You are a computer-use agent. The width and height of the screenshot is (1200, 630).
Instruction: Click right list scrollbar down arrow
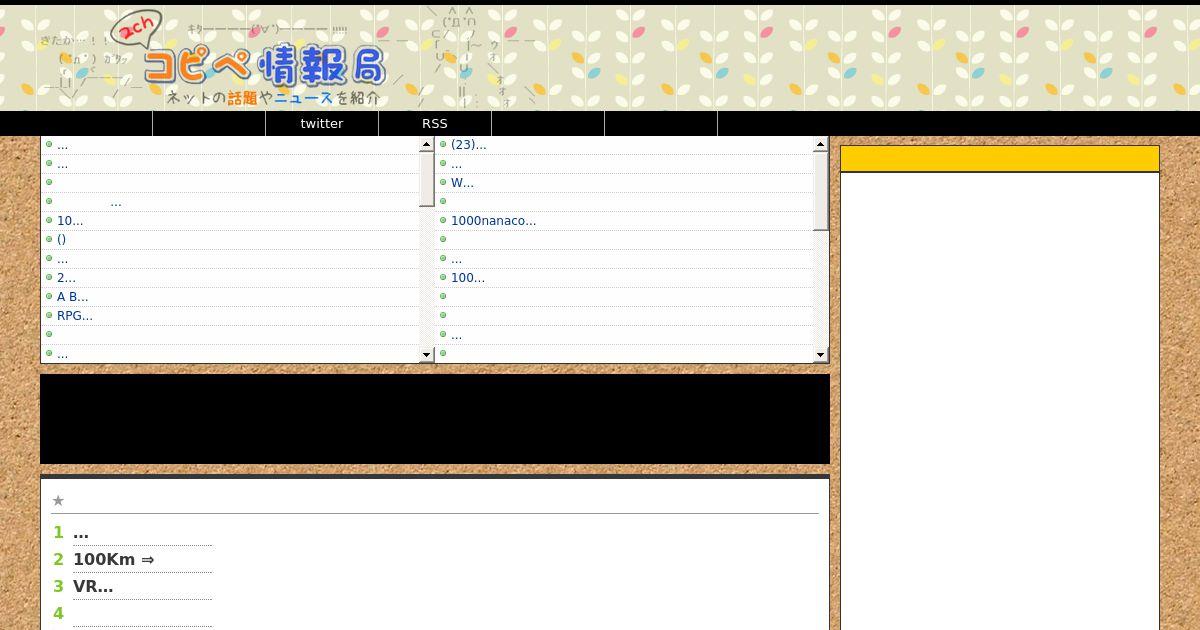[x=821, y=354]
